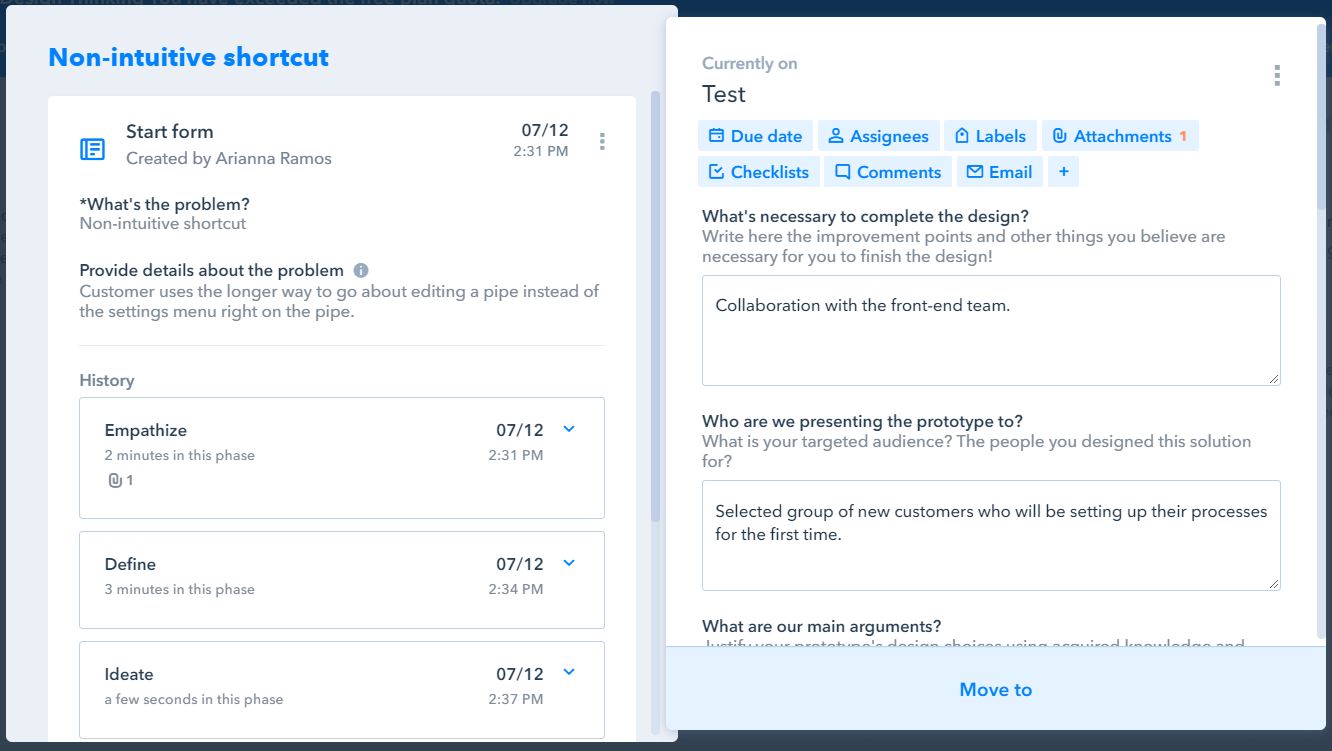This screenshot has height=751, width=1332.
Task: Expand the Ideate phase history
Action: point(569,672)
